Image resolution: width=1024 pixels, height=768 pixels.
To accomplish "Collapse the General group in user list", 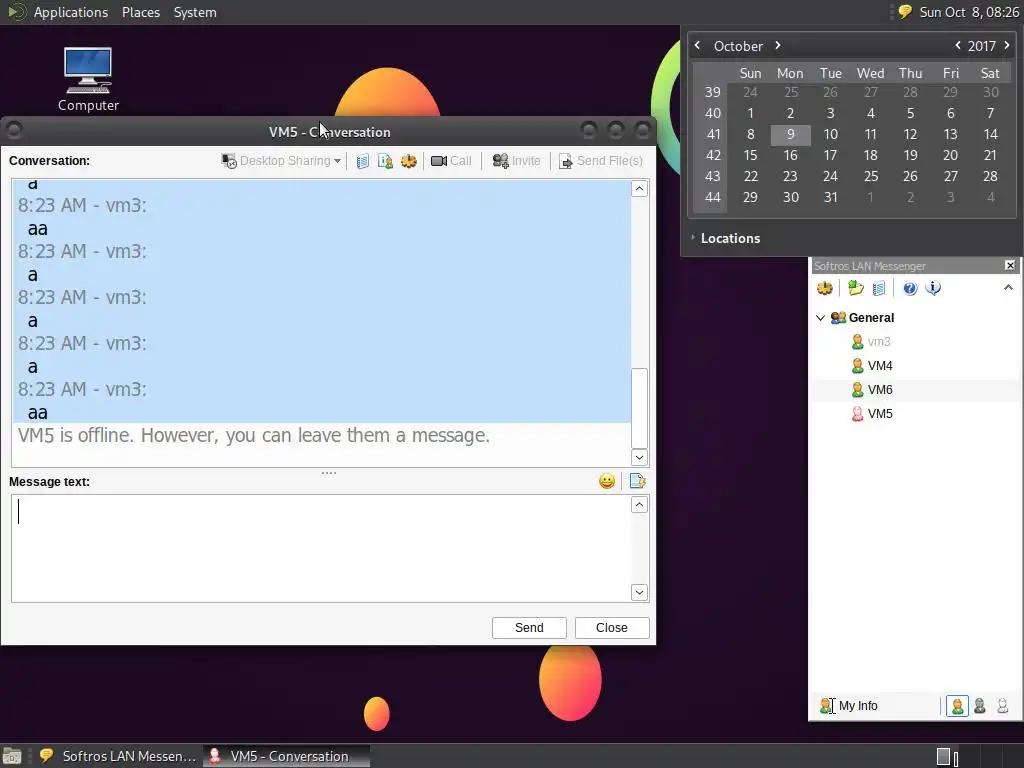I will click(821, 318).
